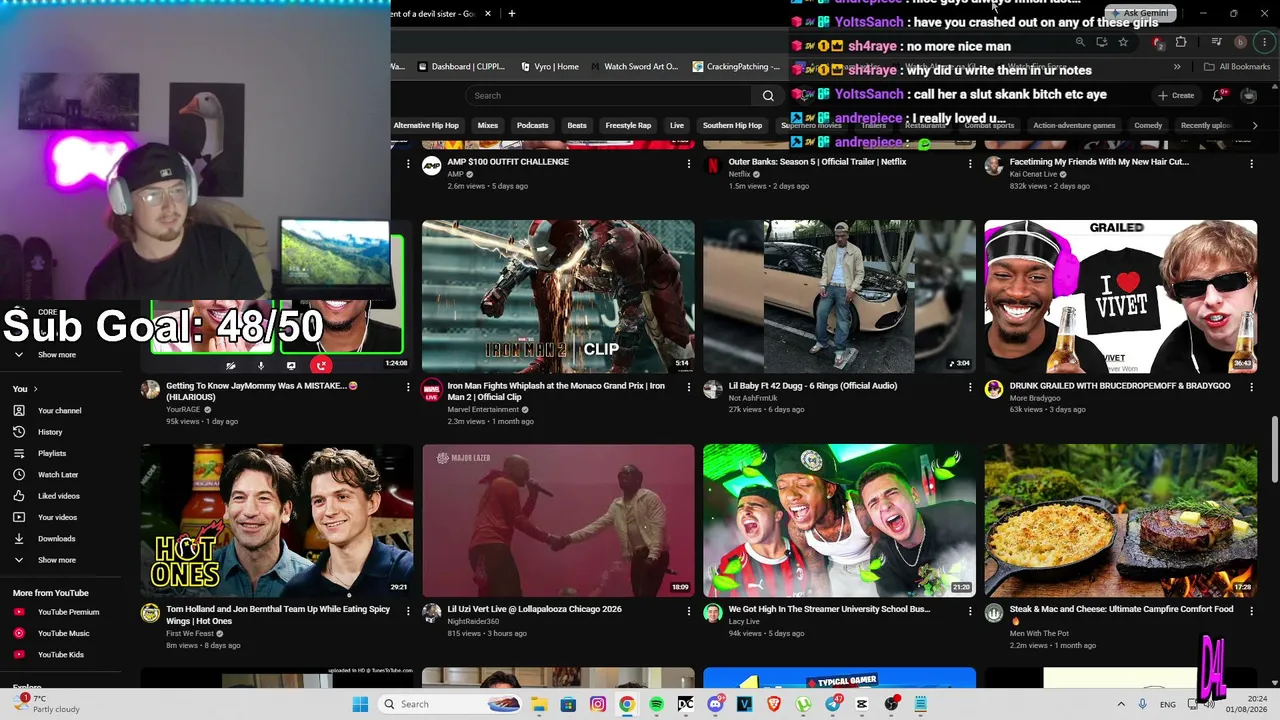
Task: Select the Beats chip
Action: (577, 126)
